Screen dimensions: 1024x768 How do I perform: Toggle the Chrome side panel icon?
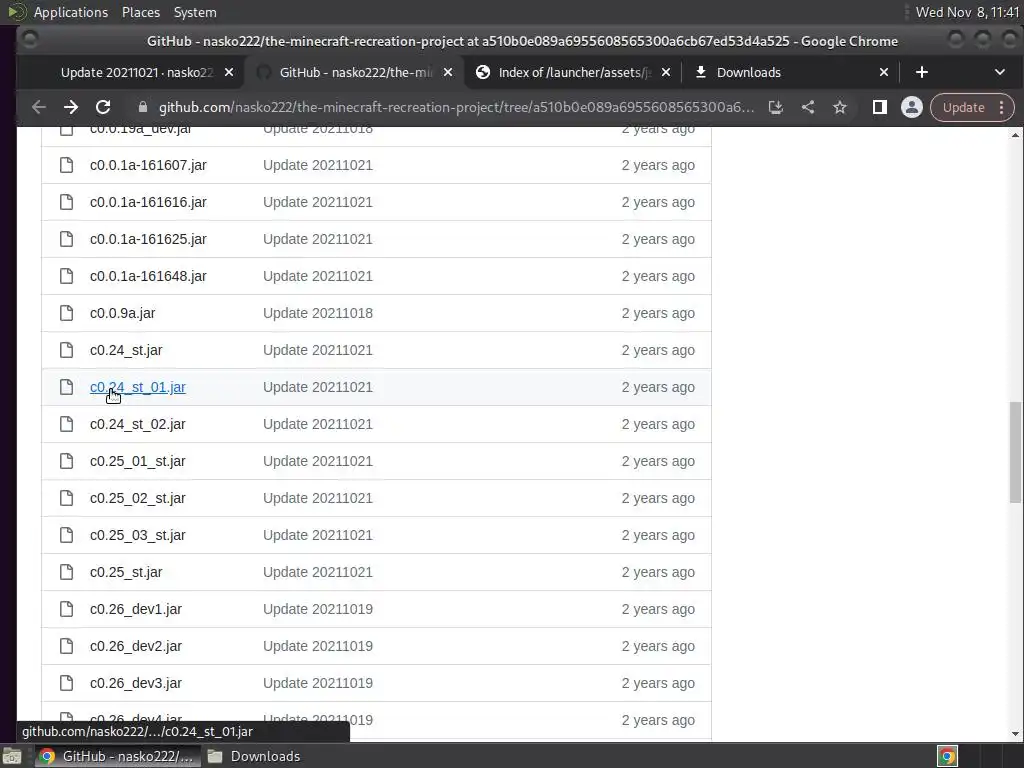[880, 107]
